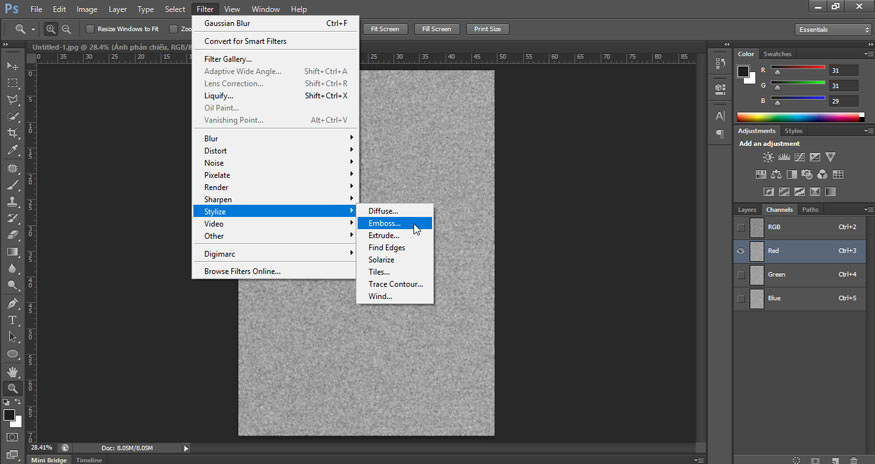Select the Hand tool
Viewport: 875px width, 464px height.
[x=12, y=372]
